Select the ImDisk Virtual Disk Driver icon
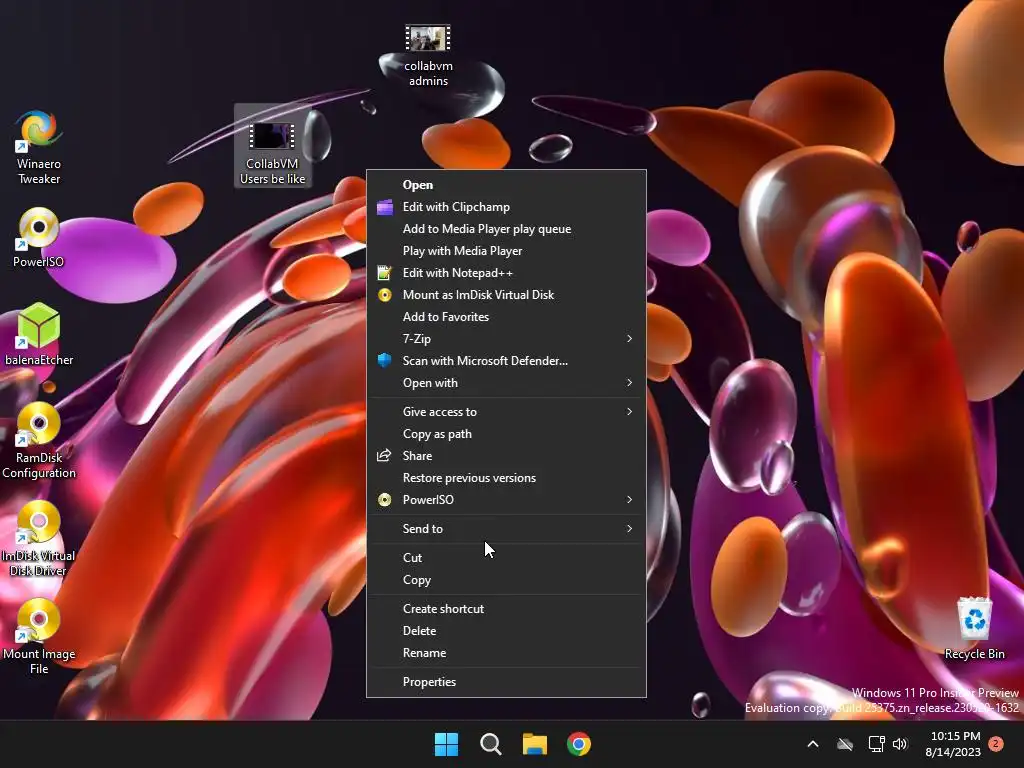The width and height of the screenshot is (1024, 768). (39, 538)
